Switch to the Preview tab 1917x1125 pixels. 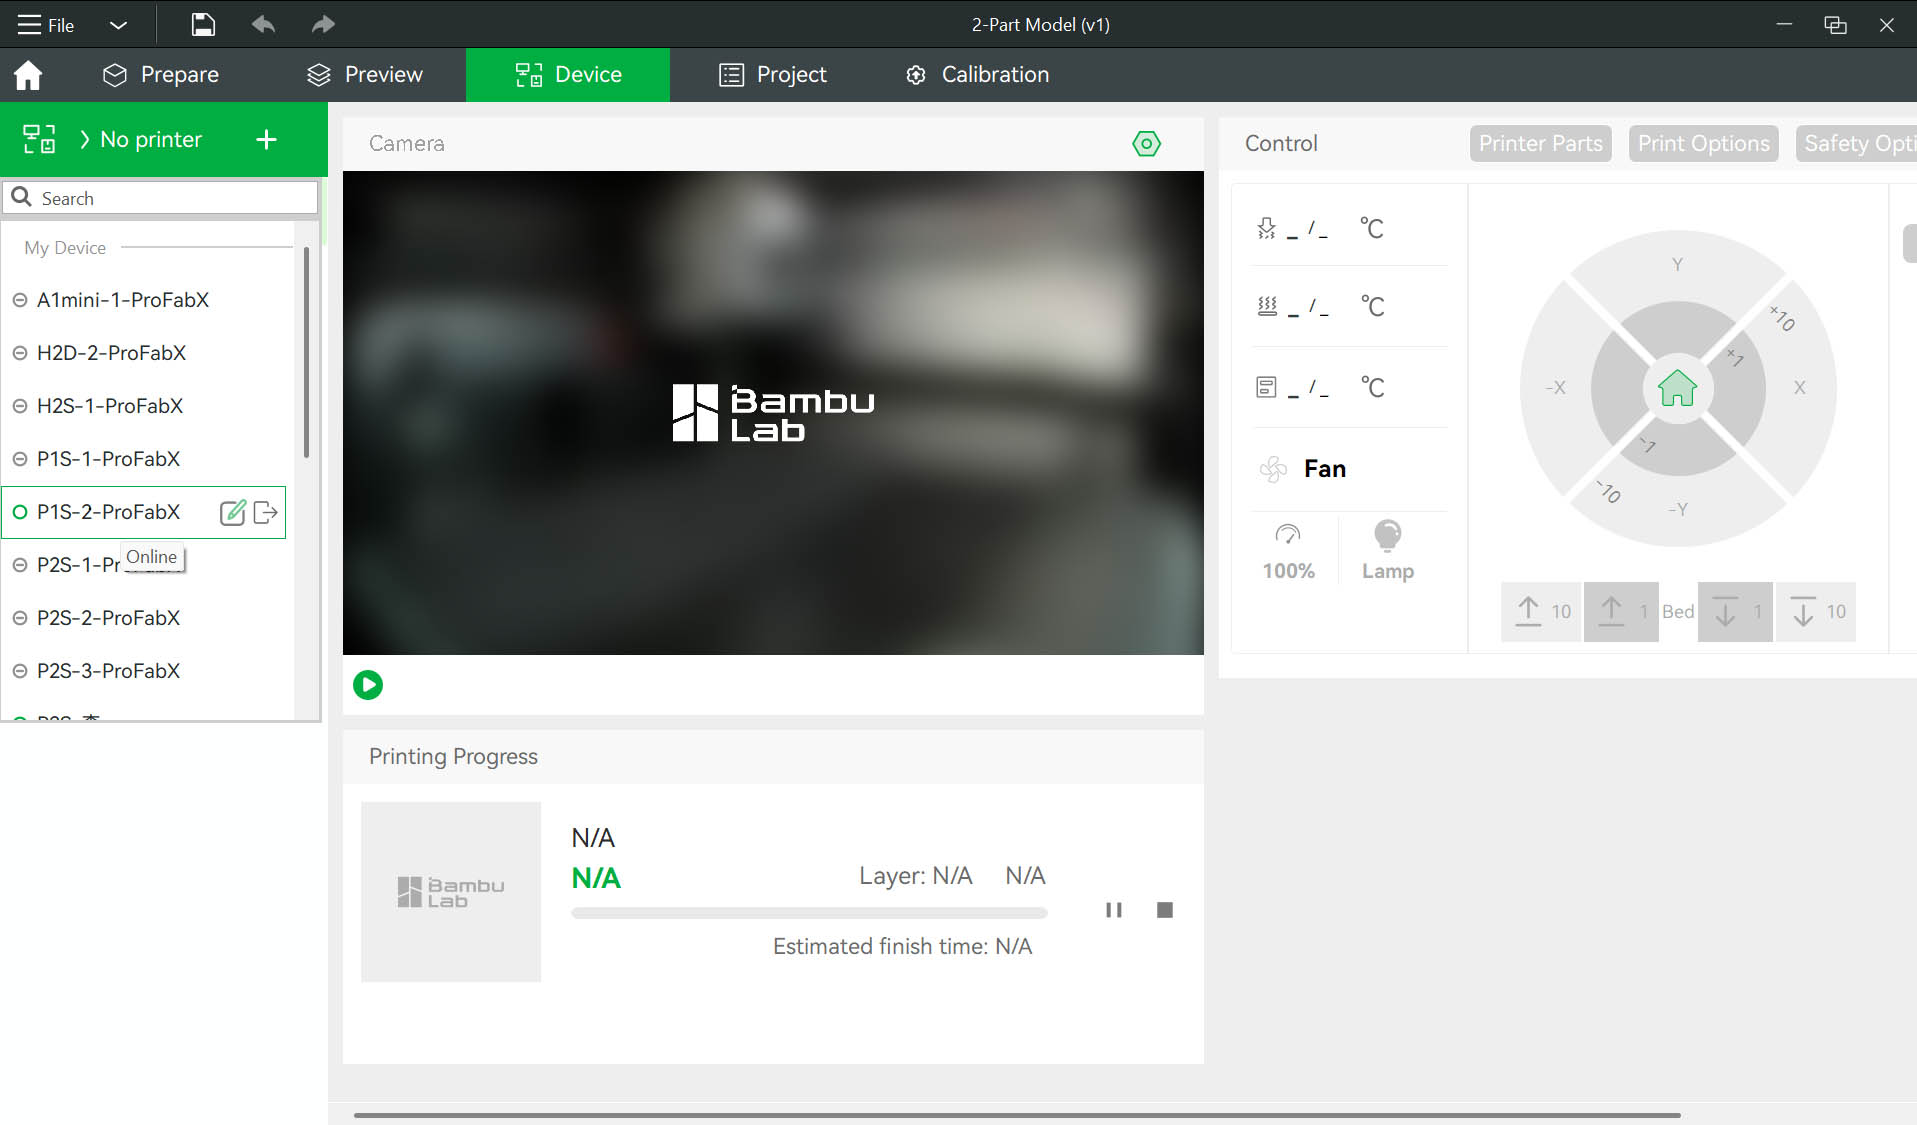[364, 75]
